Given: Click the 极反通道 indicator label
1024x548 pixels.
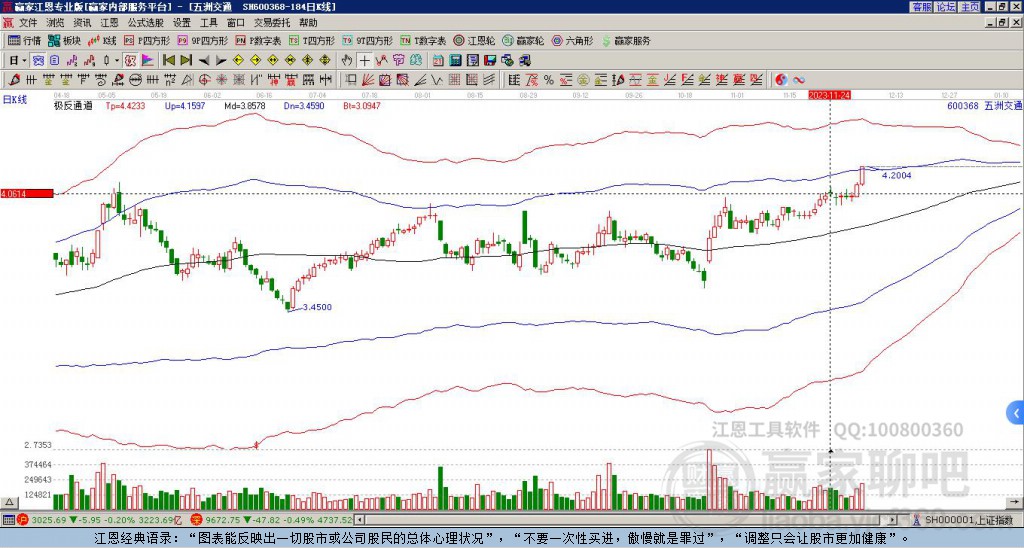Looking at the screenshot, I should click(73, 105).
